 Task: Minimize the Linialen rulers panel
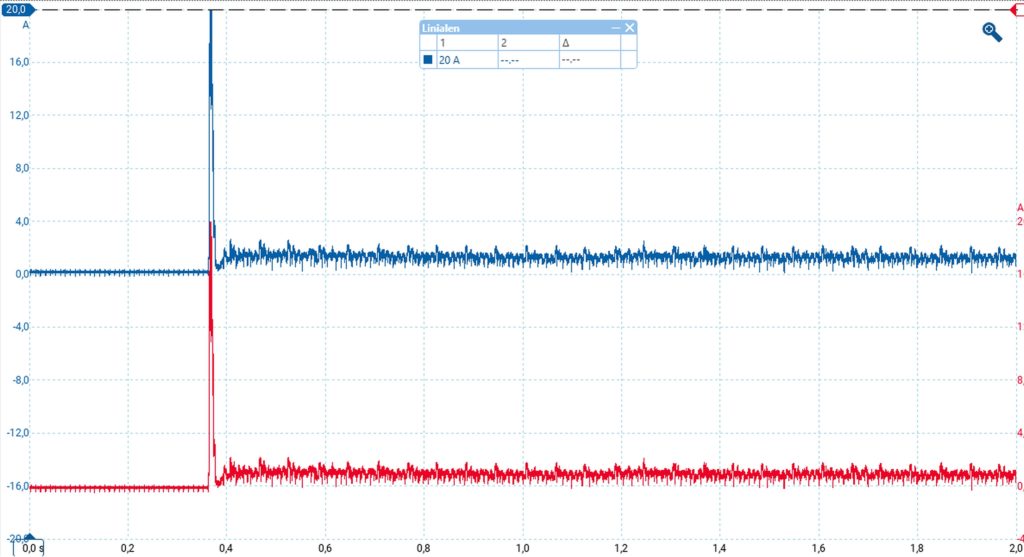[x=615, y=28]
